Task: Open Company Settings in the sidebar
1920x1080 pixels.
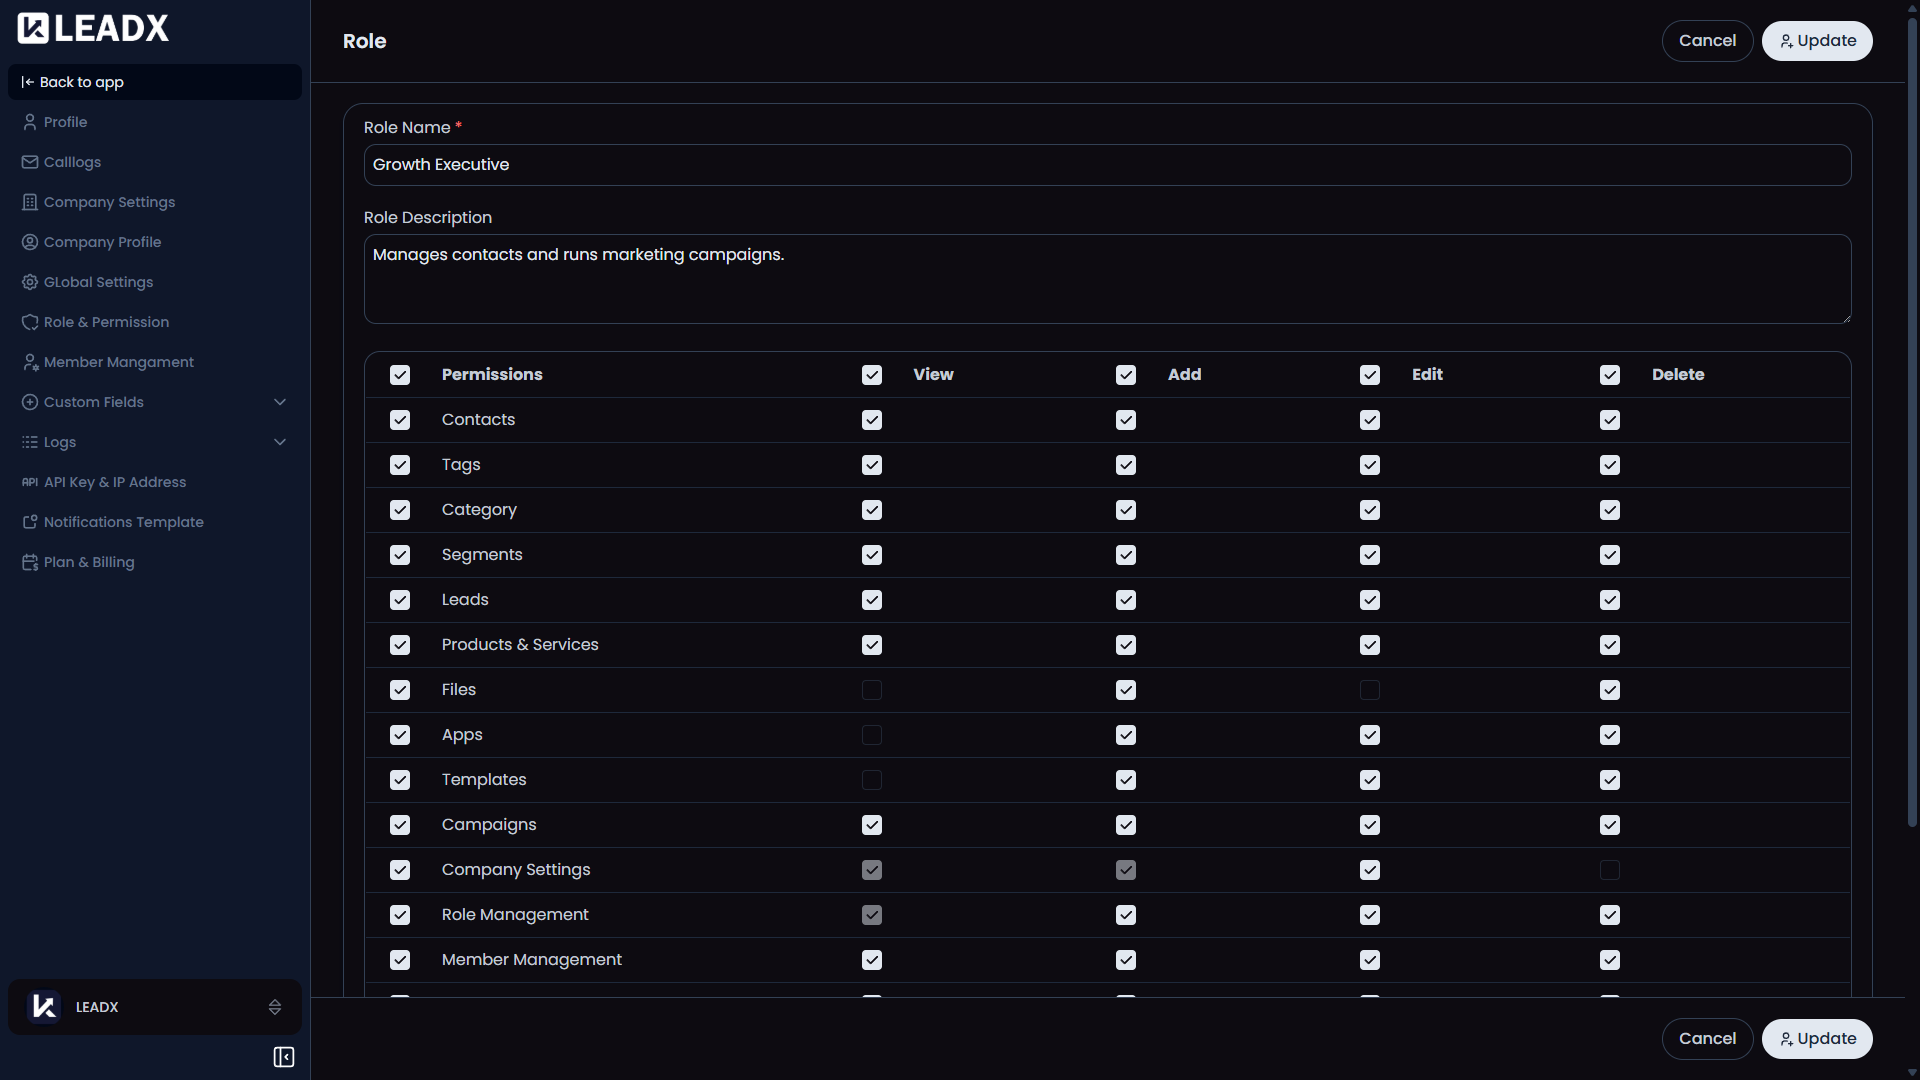Action: pos(108,201)
